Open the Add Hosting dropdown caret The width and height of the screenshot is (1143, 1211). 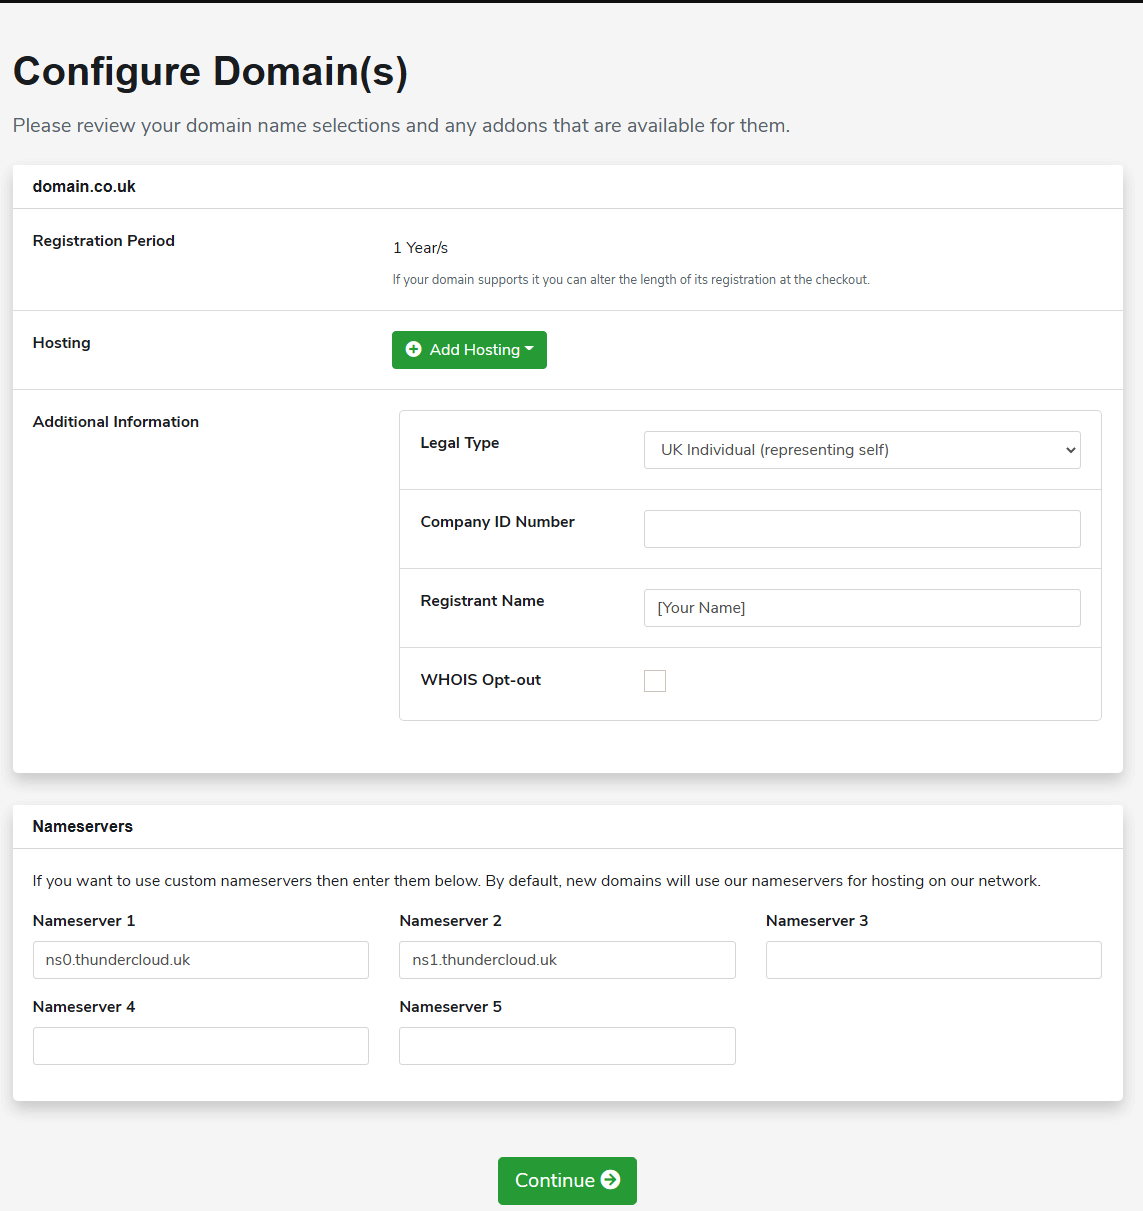(529, 350)
